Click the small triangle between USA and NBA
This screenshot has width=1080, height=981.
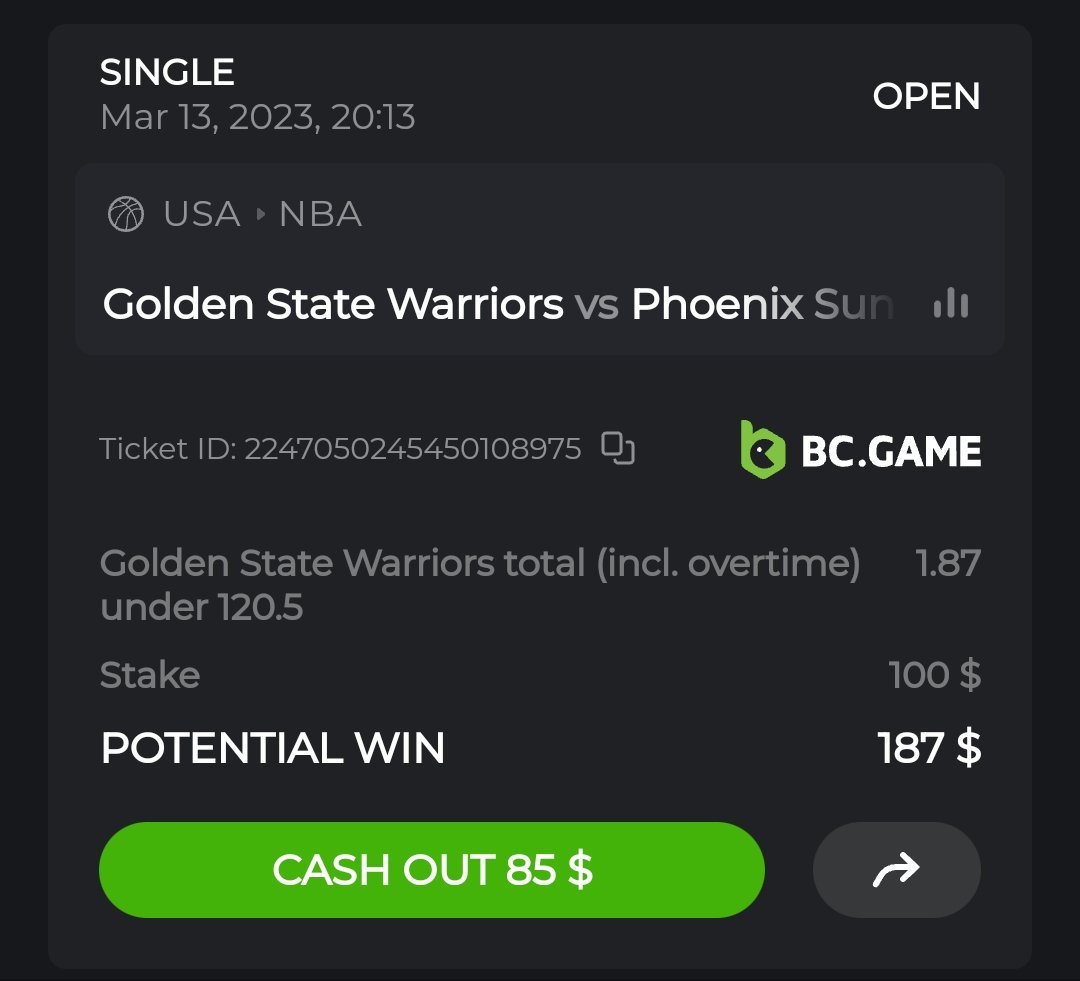tap(260, 214)
